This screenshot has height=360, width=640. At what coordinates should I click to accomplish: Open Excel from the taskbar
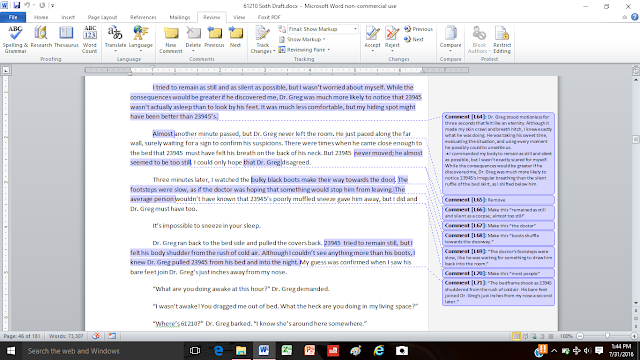(287, 351)
